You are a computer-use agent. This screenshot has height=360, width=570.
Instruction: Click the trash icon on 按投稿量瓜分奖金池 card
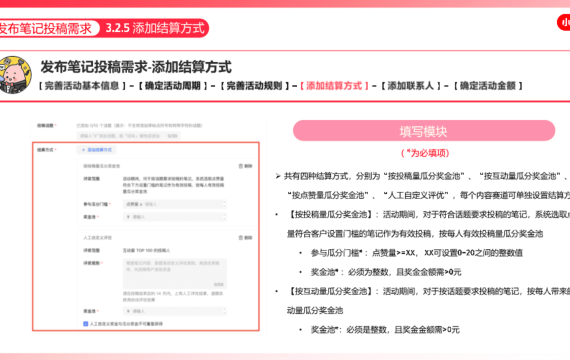click(x=241, y=166)
